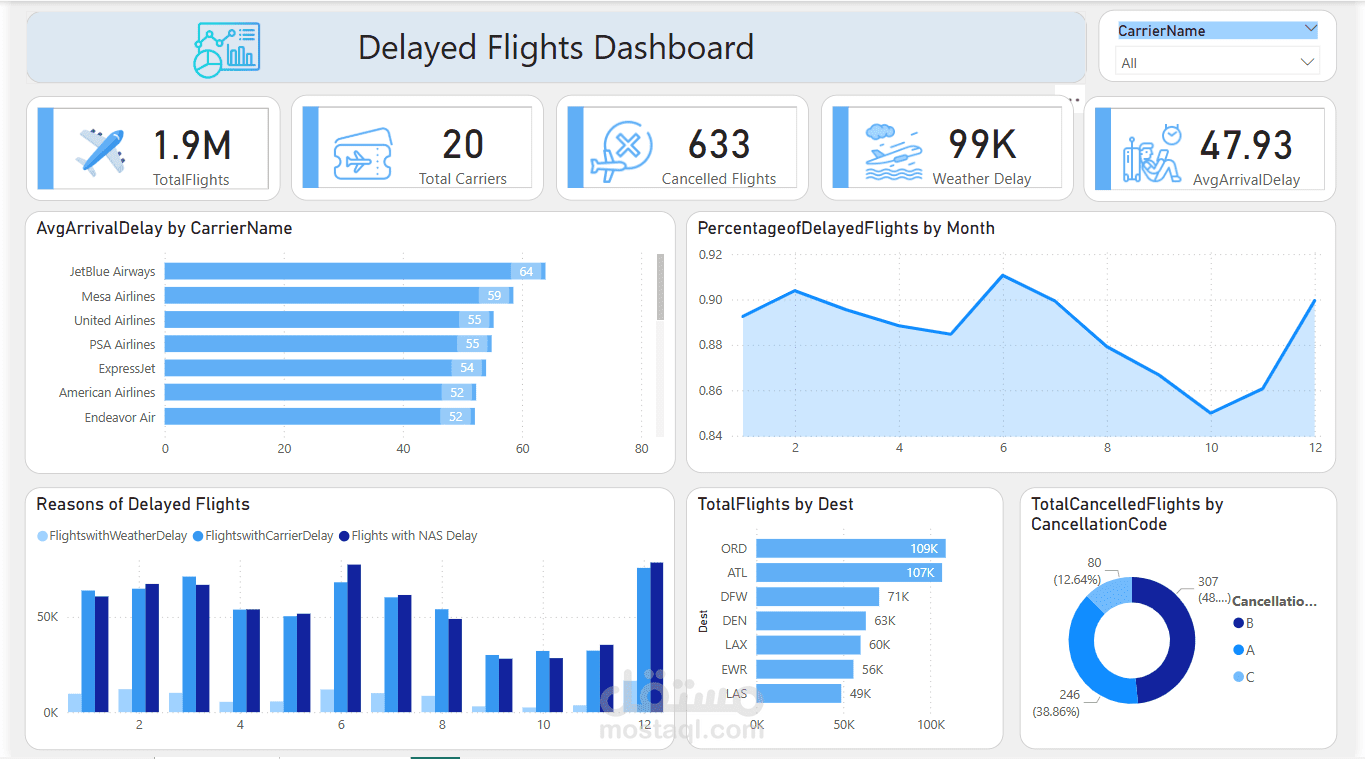1365x759 pixels.
Task: Click the month 6 peak on line chart
Action: (x=1003, y=275)
